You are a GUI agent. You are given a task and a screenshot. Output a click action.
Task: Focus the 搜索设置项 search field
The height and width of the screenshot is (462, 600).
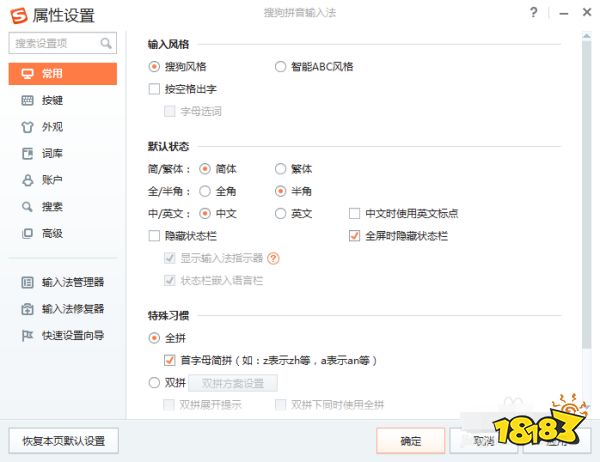(63, 43)
